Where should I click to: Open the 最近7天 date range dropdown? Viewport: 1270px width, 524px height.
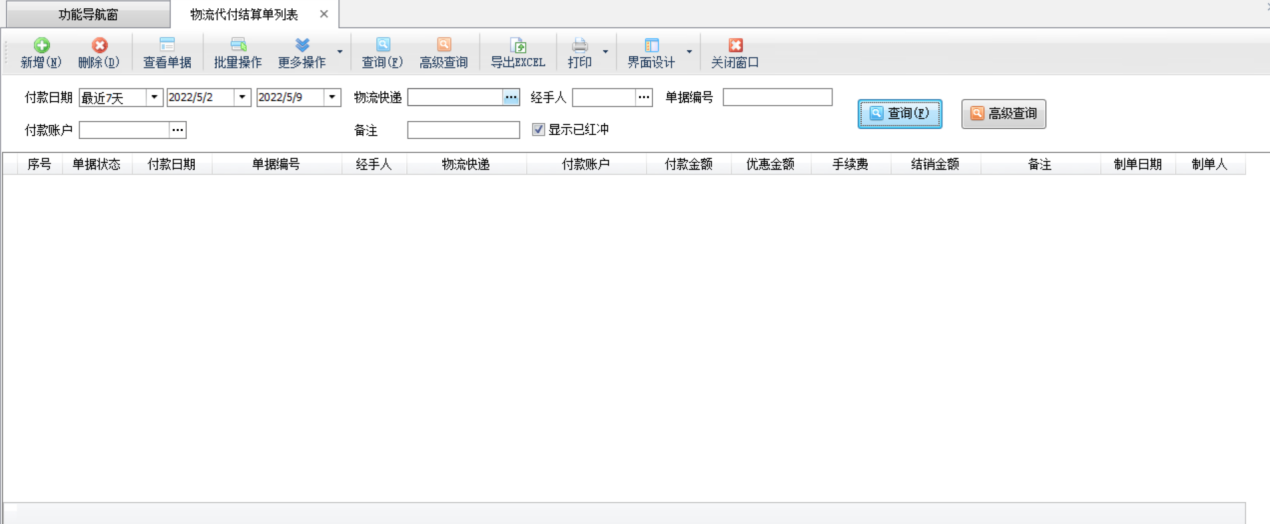point(154,97)
